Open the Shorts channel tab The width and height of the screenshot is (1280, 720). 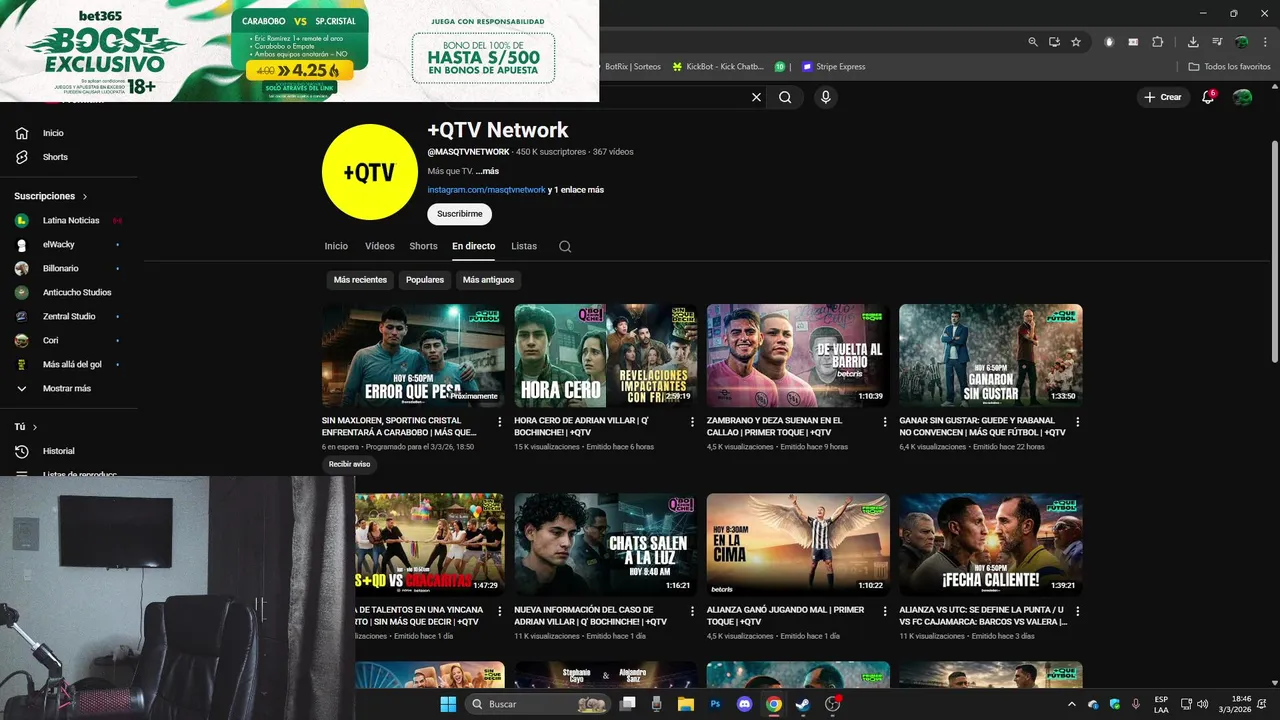423,246
